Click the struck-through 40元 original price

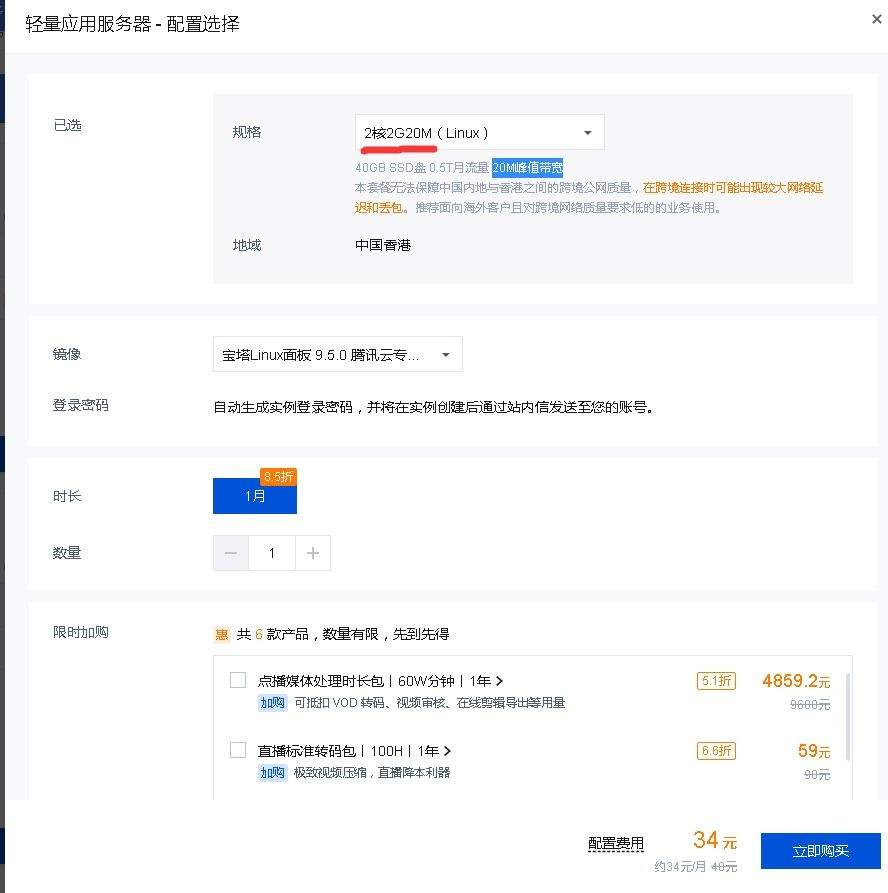click(x=724, y=867)
